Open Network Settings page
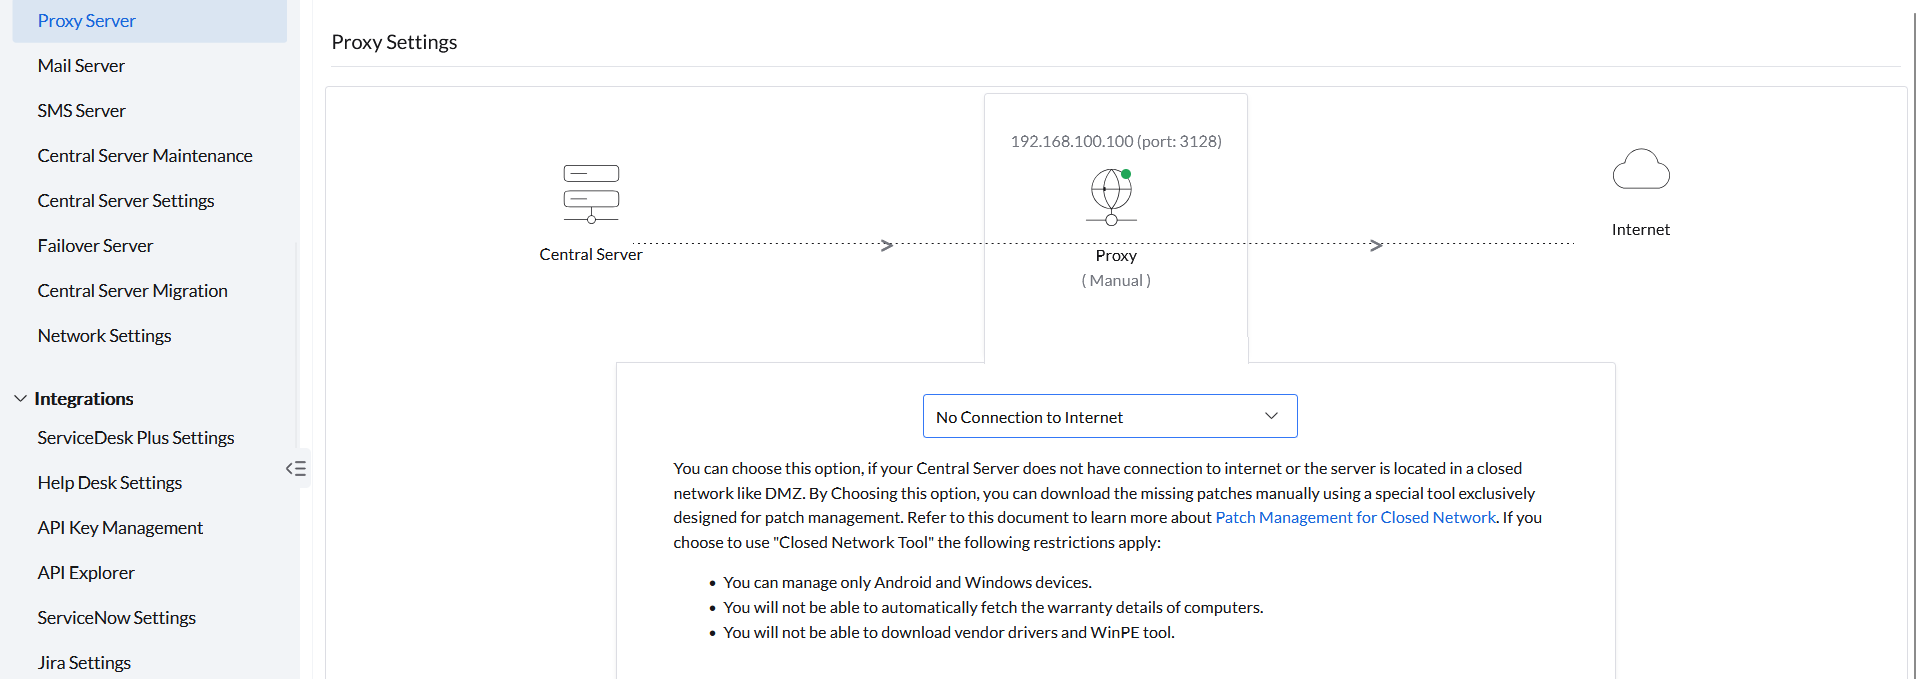This screenshot has width=1918, height=679. (105, 336)
